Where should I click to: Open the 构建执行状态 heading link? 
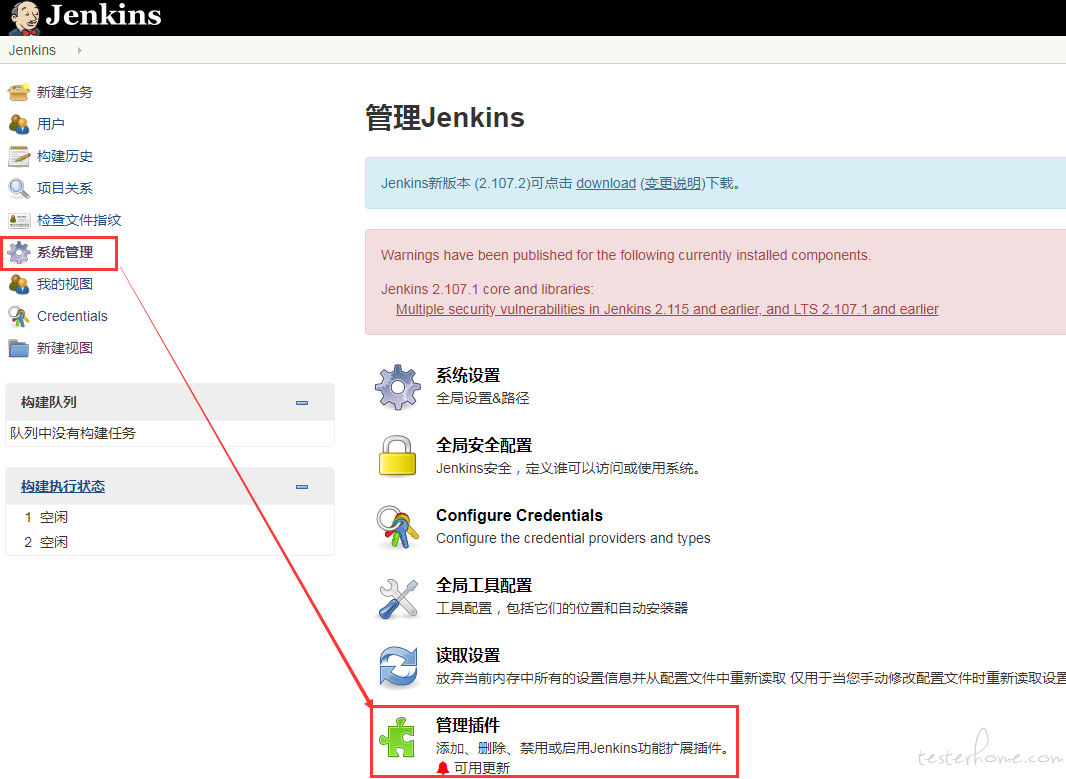coord(63,486)
